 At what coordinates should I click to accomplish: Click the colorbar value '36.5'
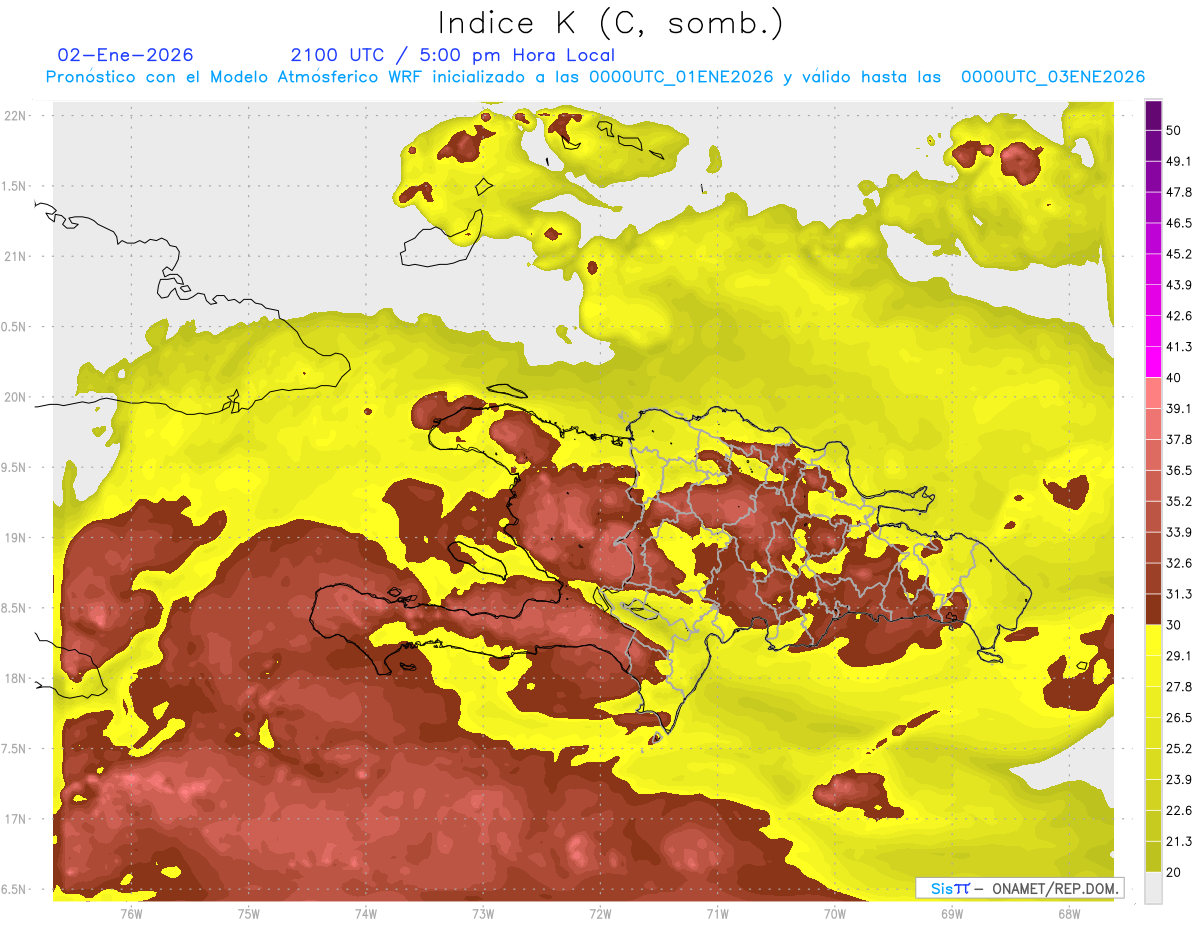coord(1179,470)
